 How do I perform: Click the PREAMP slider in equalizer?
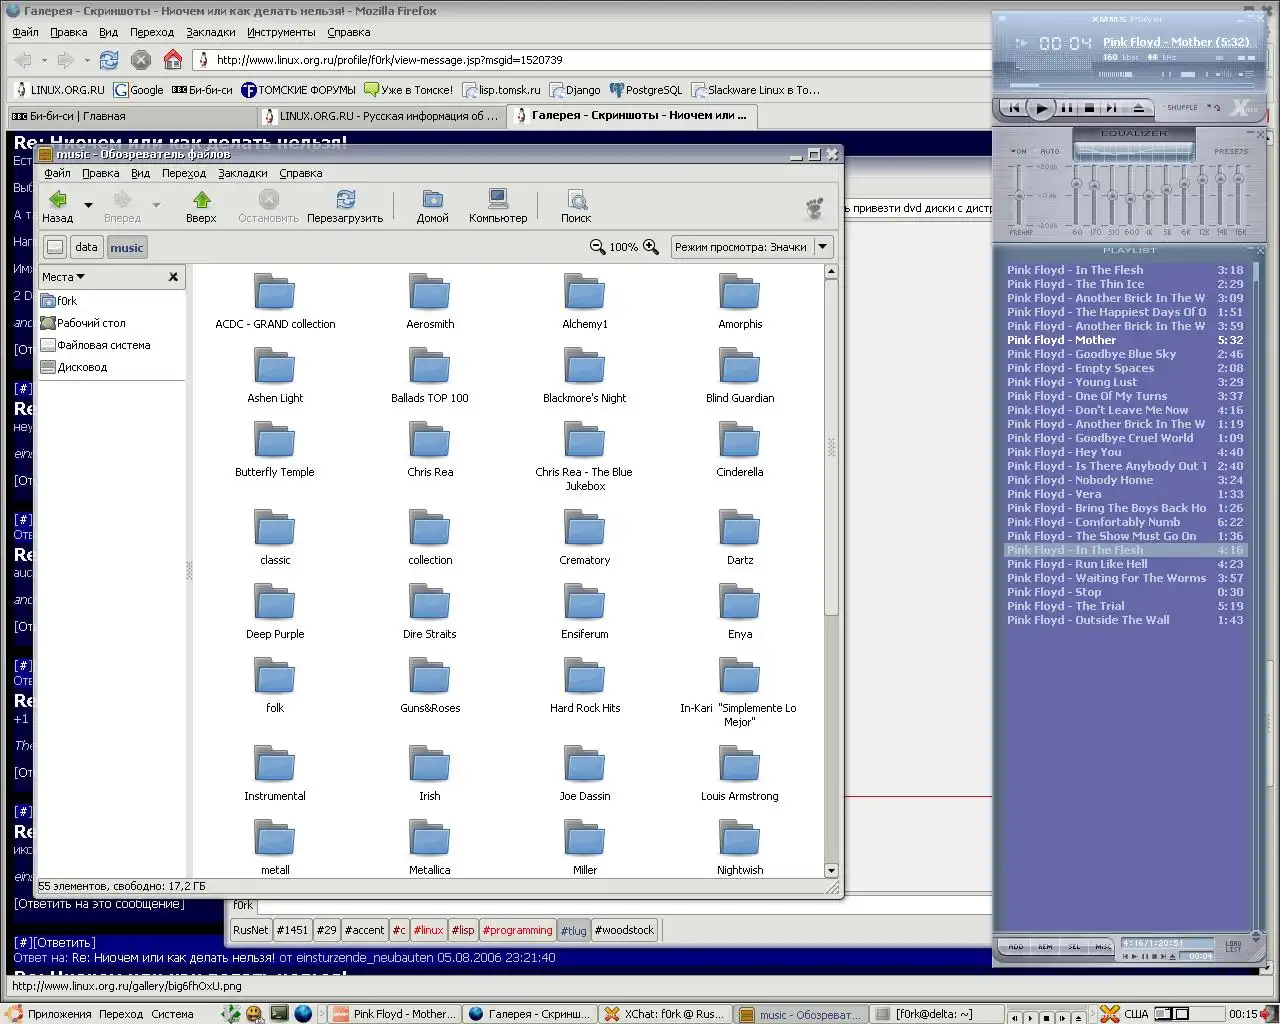[x=1020, y=197]
